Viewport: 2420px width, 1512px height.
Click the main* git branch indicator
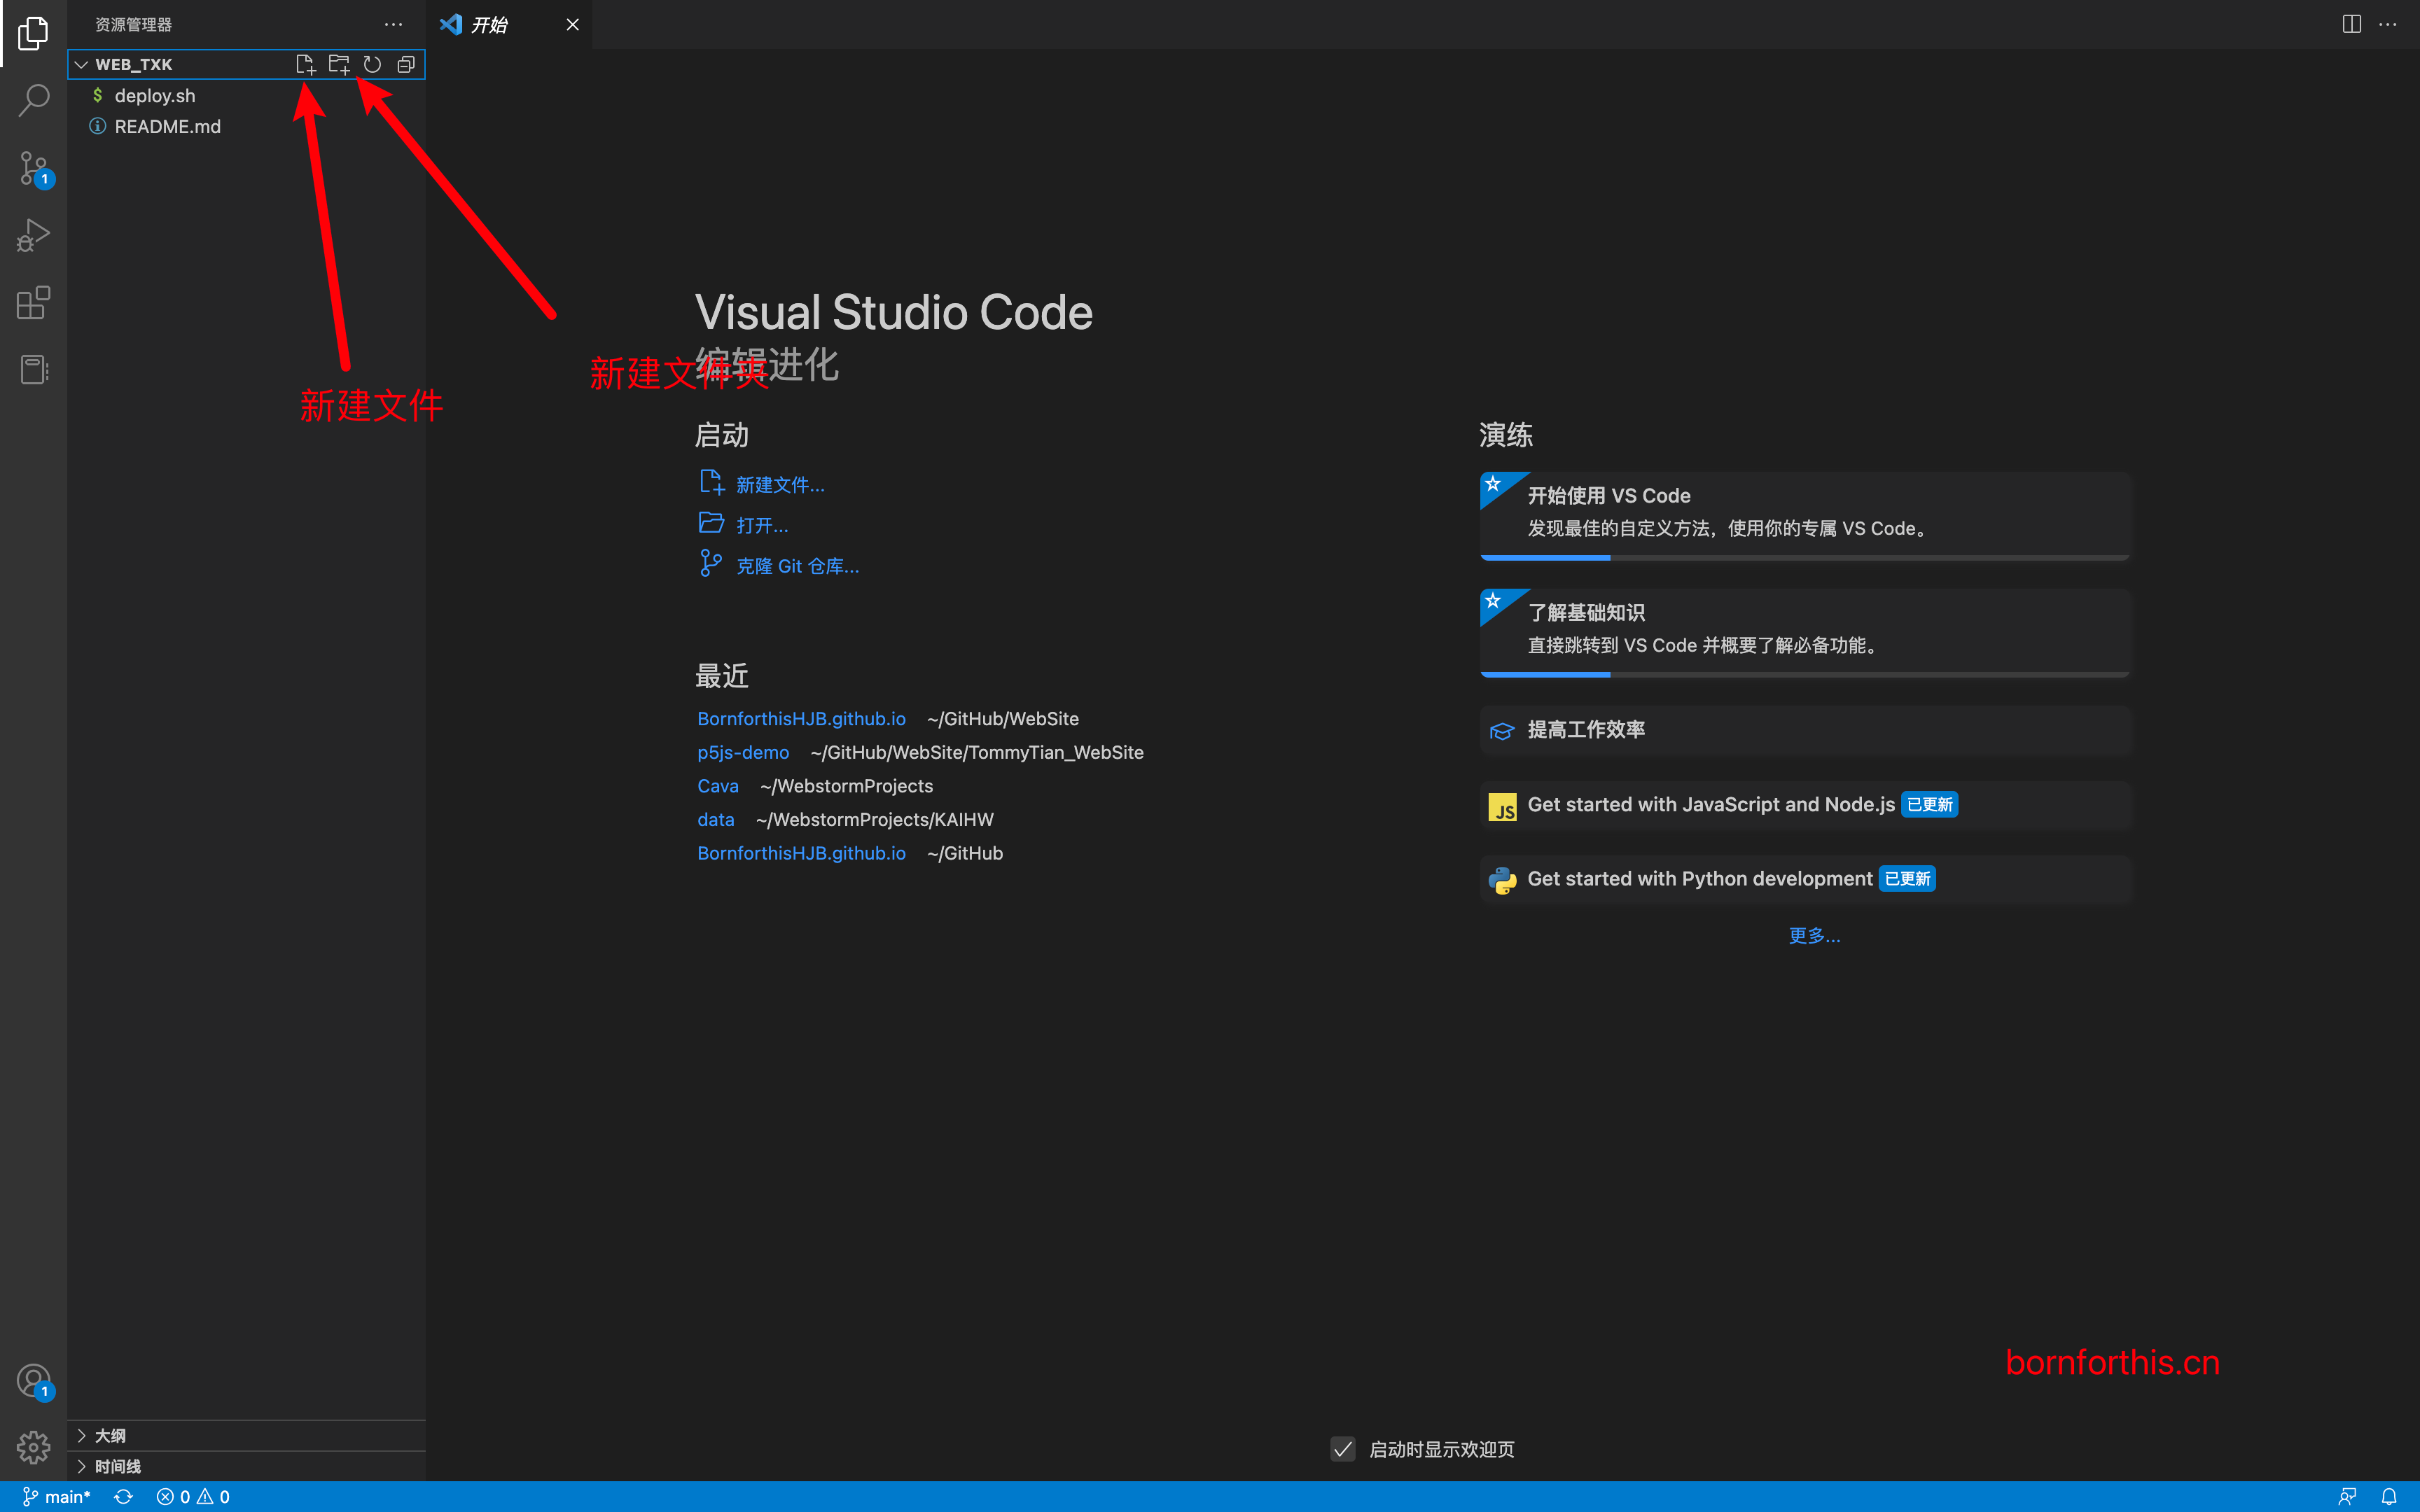click(57, 1497)
